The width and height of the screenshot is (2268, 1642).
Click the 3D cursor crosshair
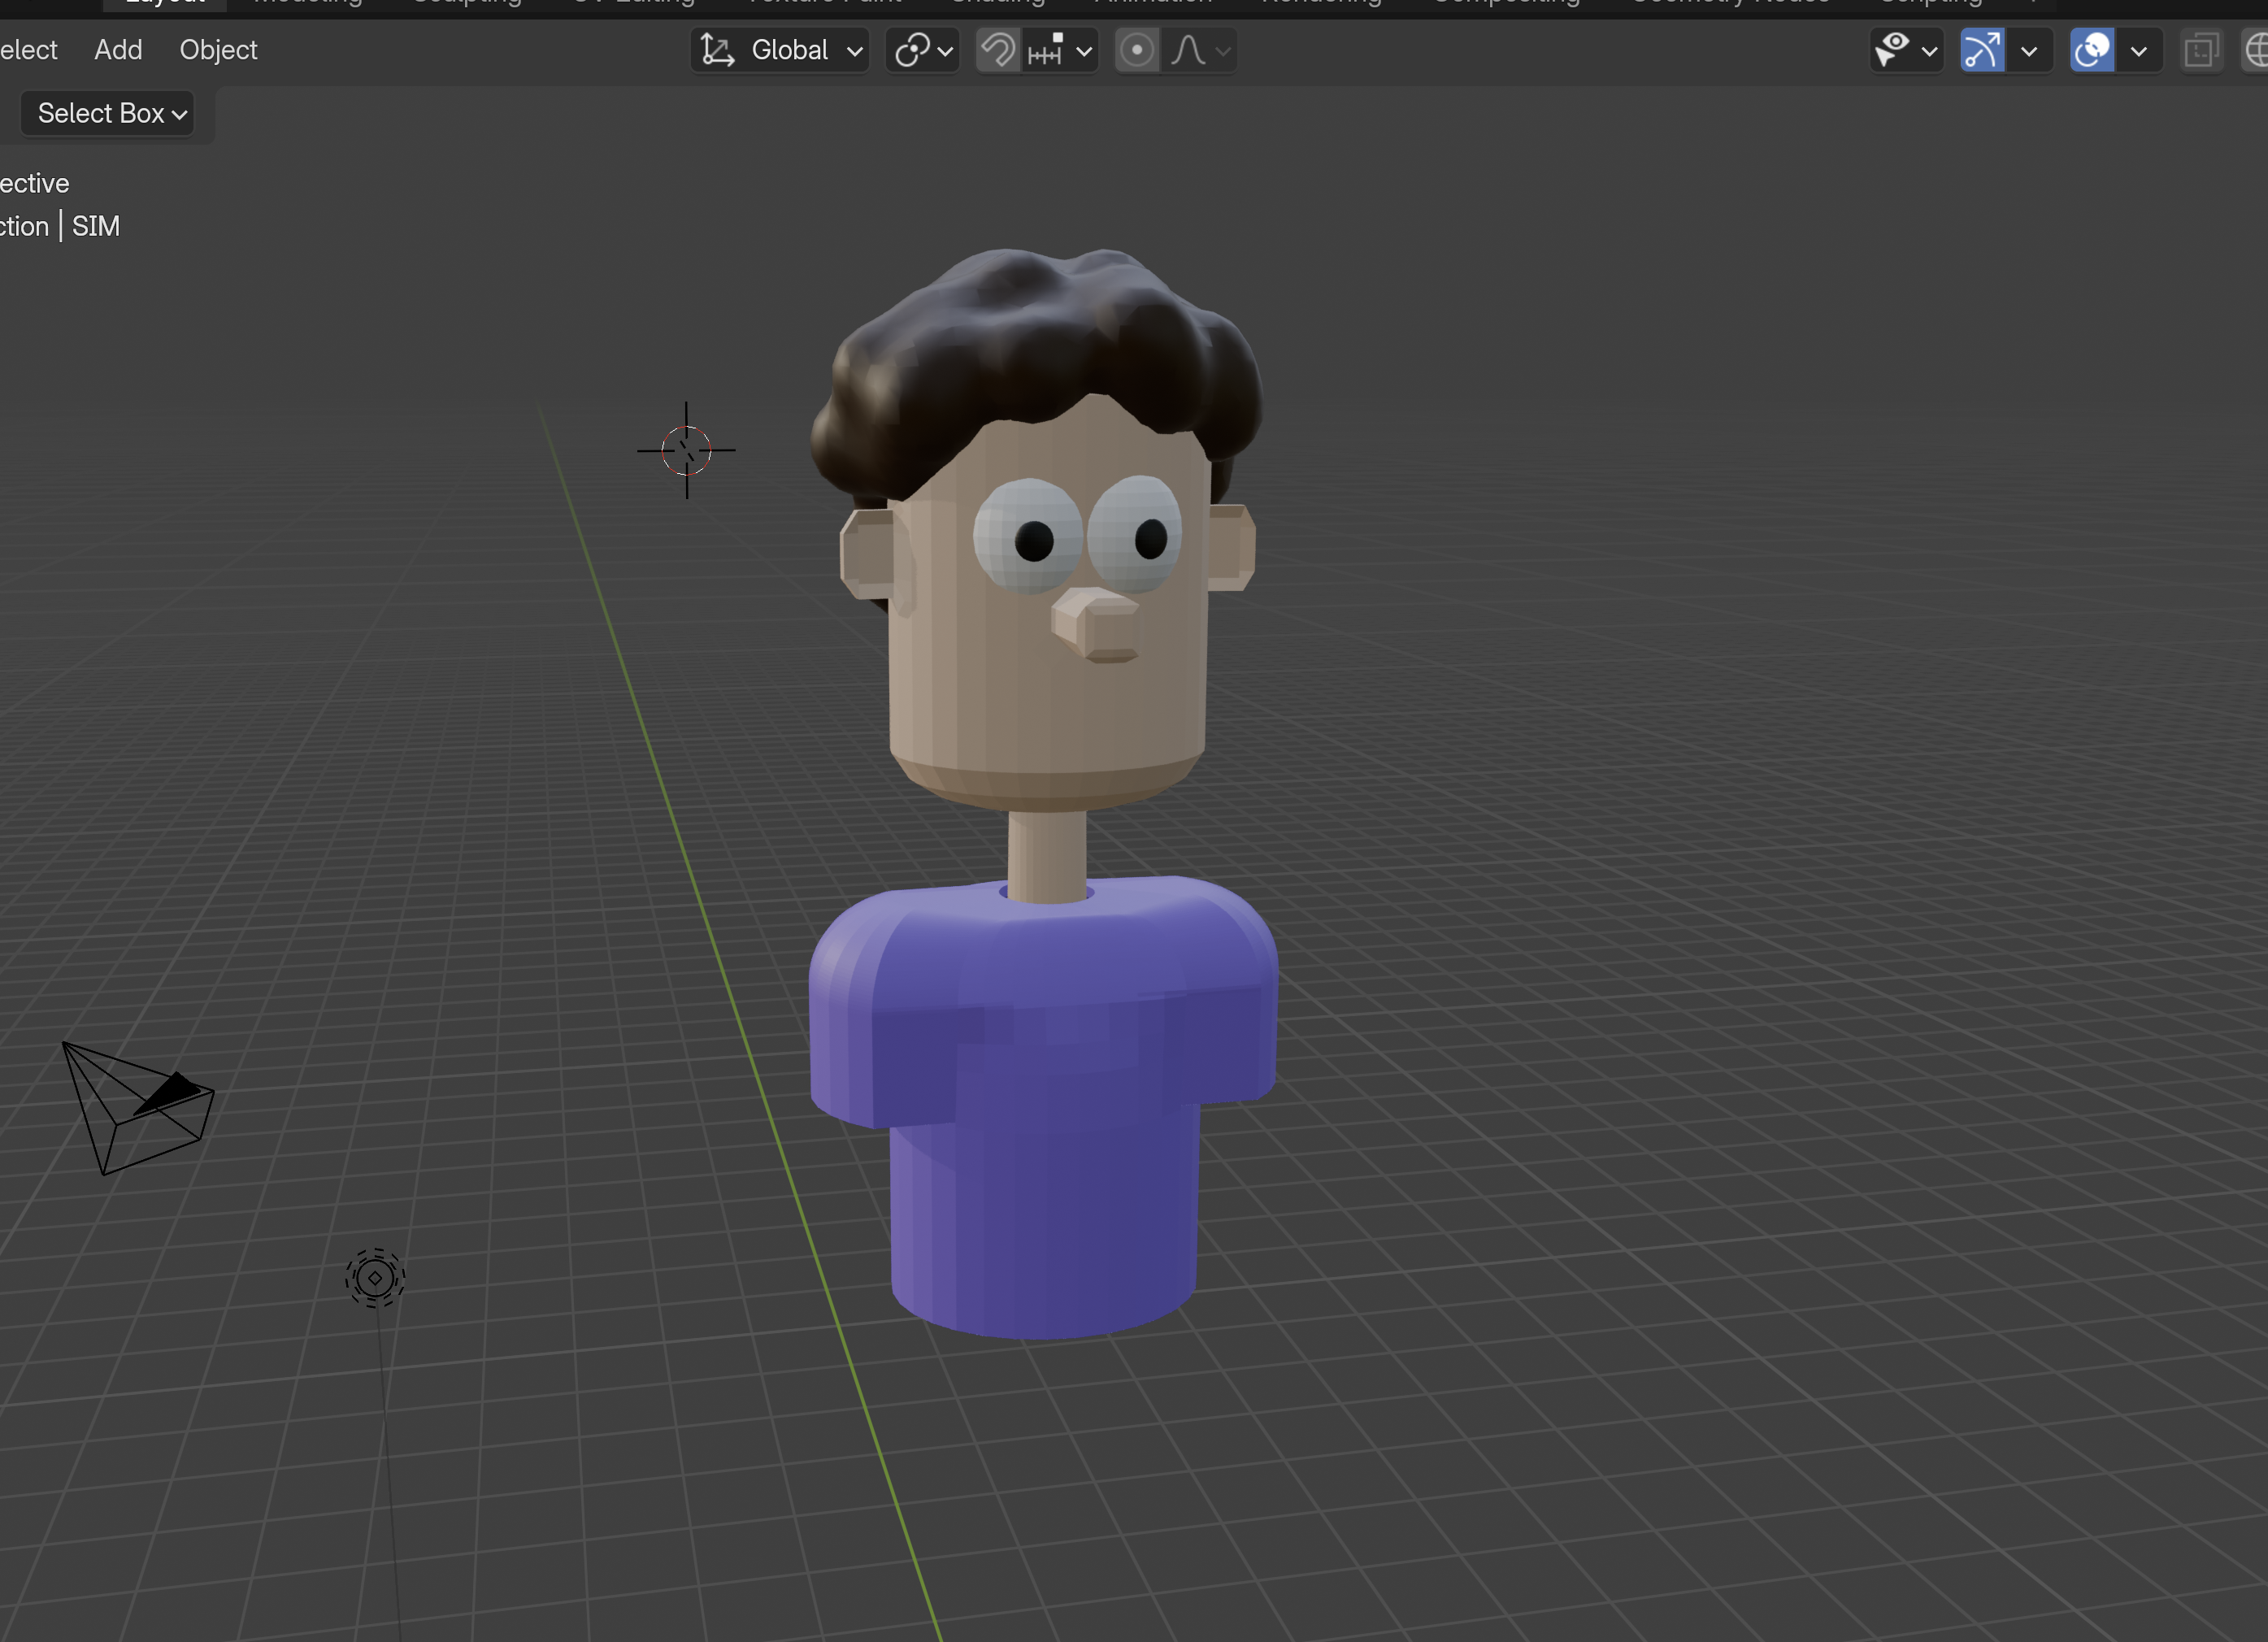pyautogui.click(x=686, y=450)
